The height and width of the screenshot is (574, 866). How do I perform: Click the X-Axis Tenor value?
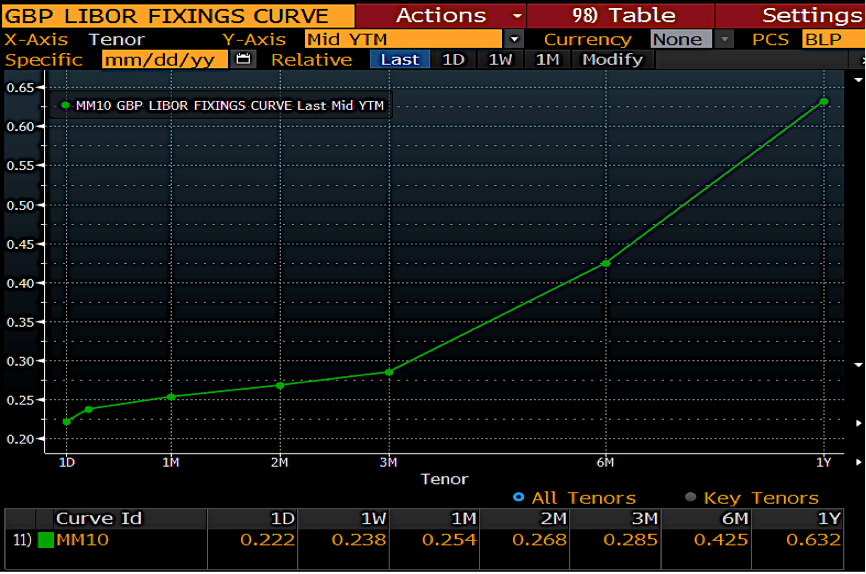[x=117, y=39]
